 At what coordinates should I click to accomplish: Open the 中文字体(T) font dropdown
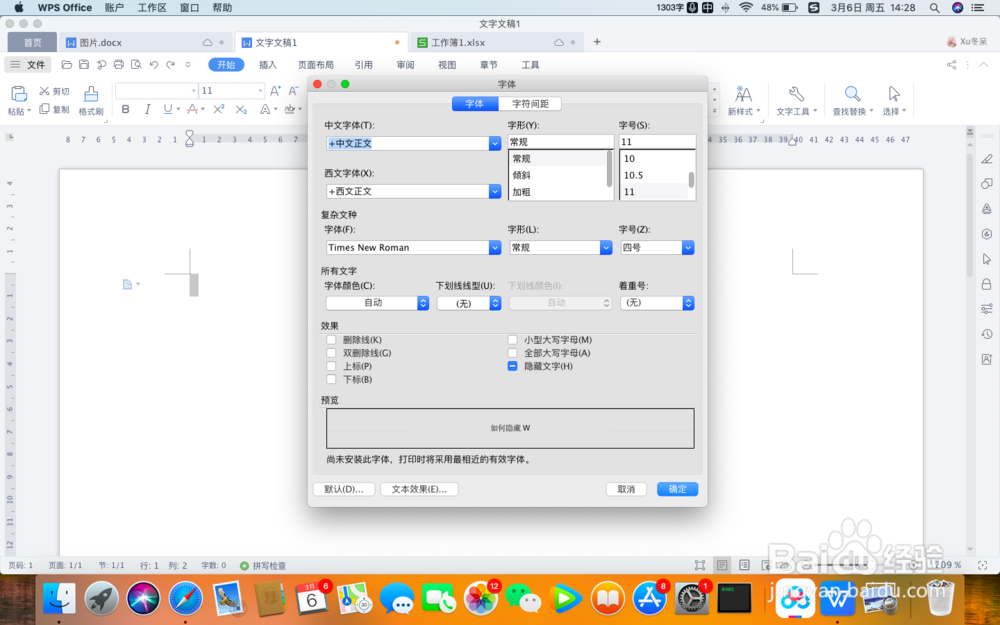click(x=494, y=143)
